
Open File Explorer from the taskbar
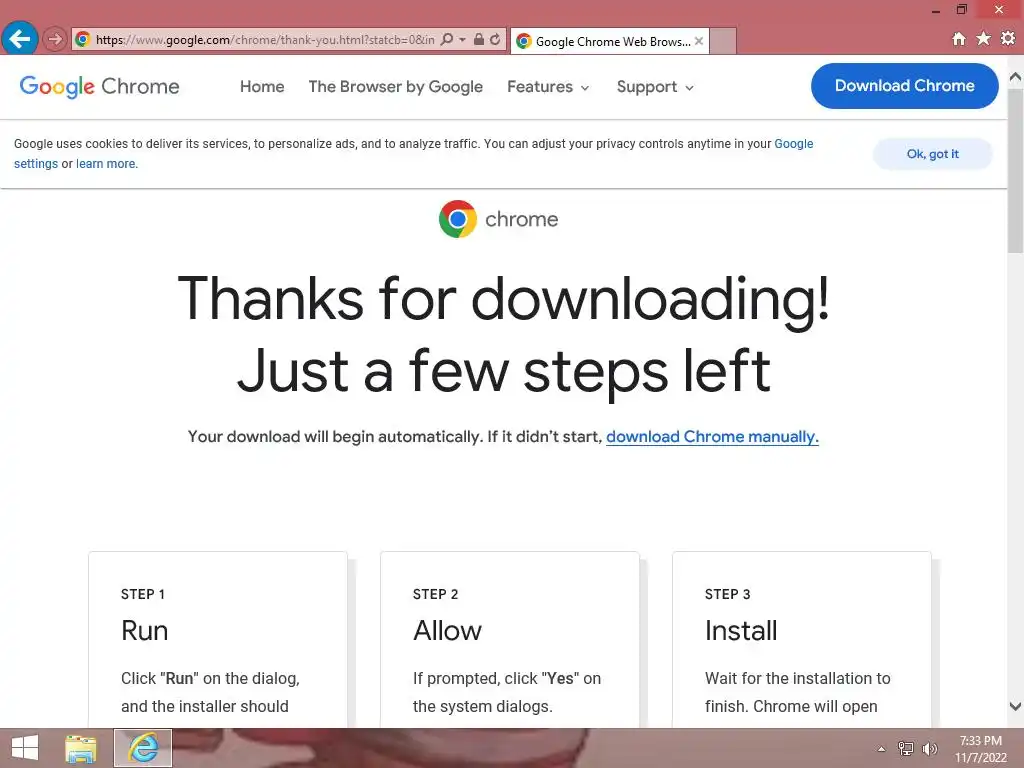click(81, 748)
